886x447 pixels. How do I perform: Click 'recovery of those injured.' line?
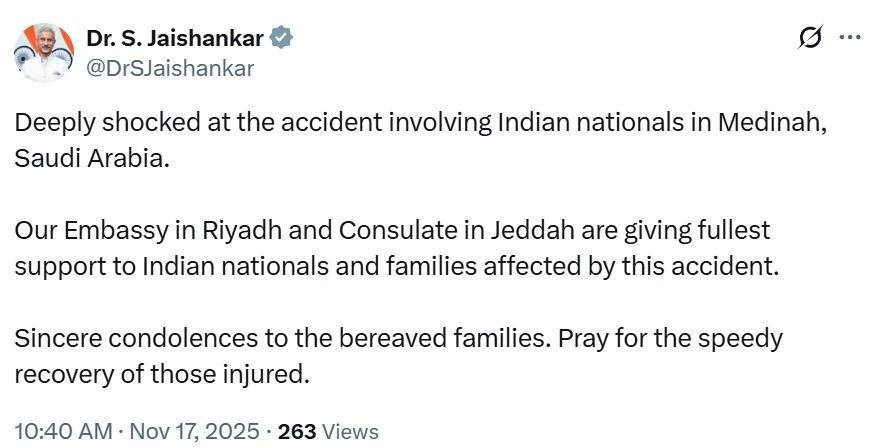click(161, 375)
